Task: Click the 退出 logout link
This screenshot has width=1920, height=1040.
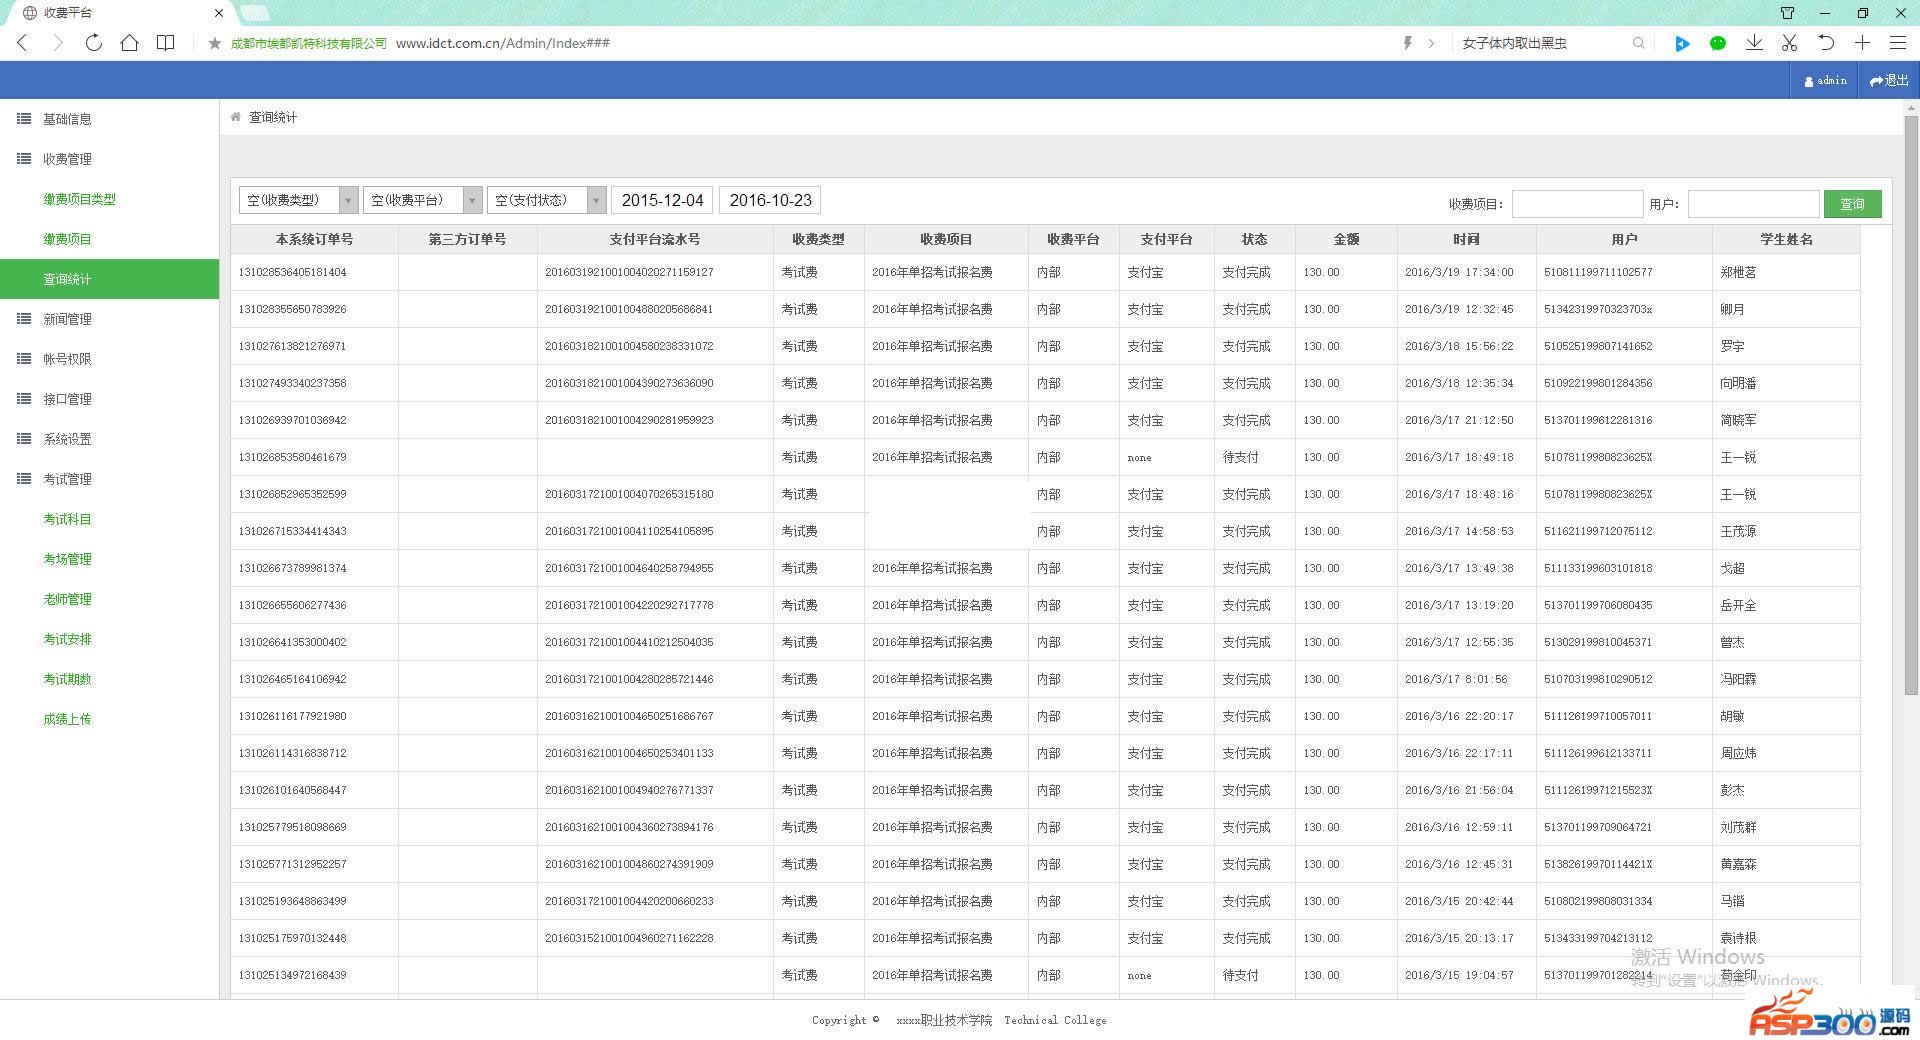Action: tap(1889, 80)
